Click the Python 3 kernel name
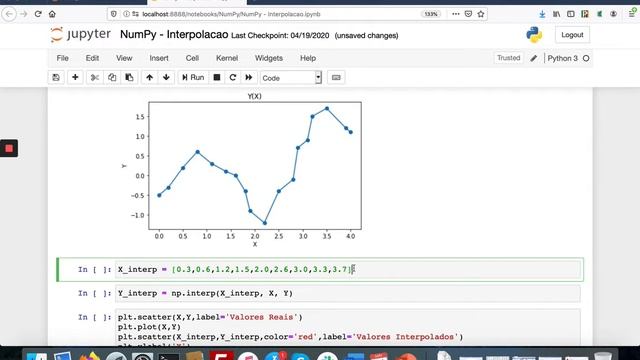 coord(562,58)
